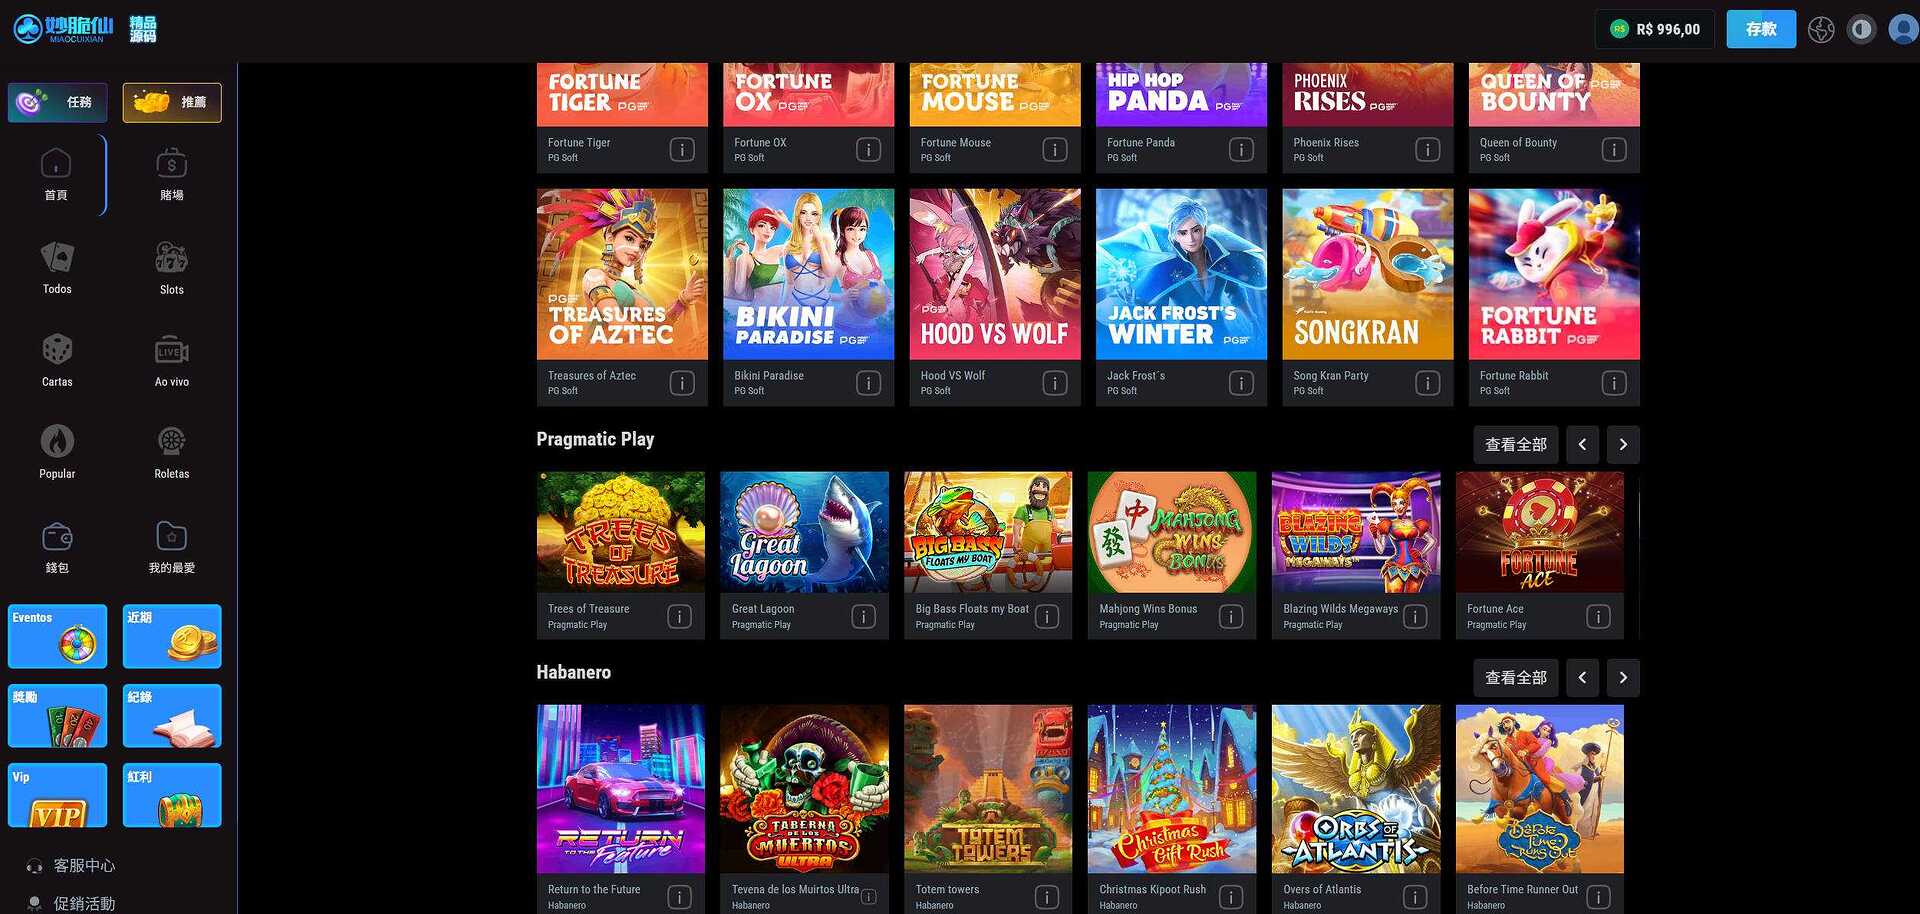
Task: Open the user profile avatar
Action: 1902,29
